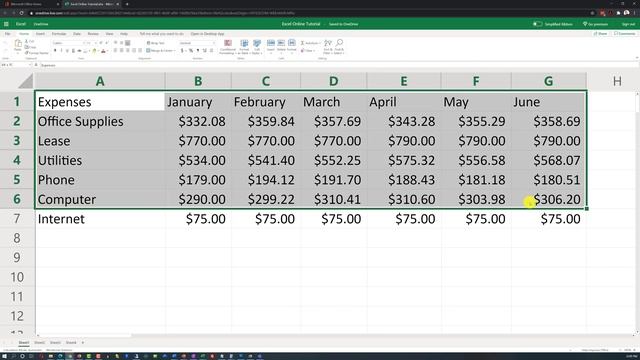The image size is (640, 360).
Task: Open the app launcher waffle icon
Action: (6, 24)
